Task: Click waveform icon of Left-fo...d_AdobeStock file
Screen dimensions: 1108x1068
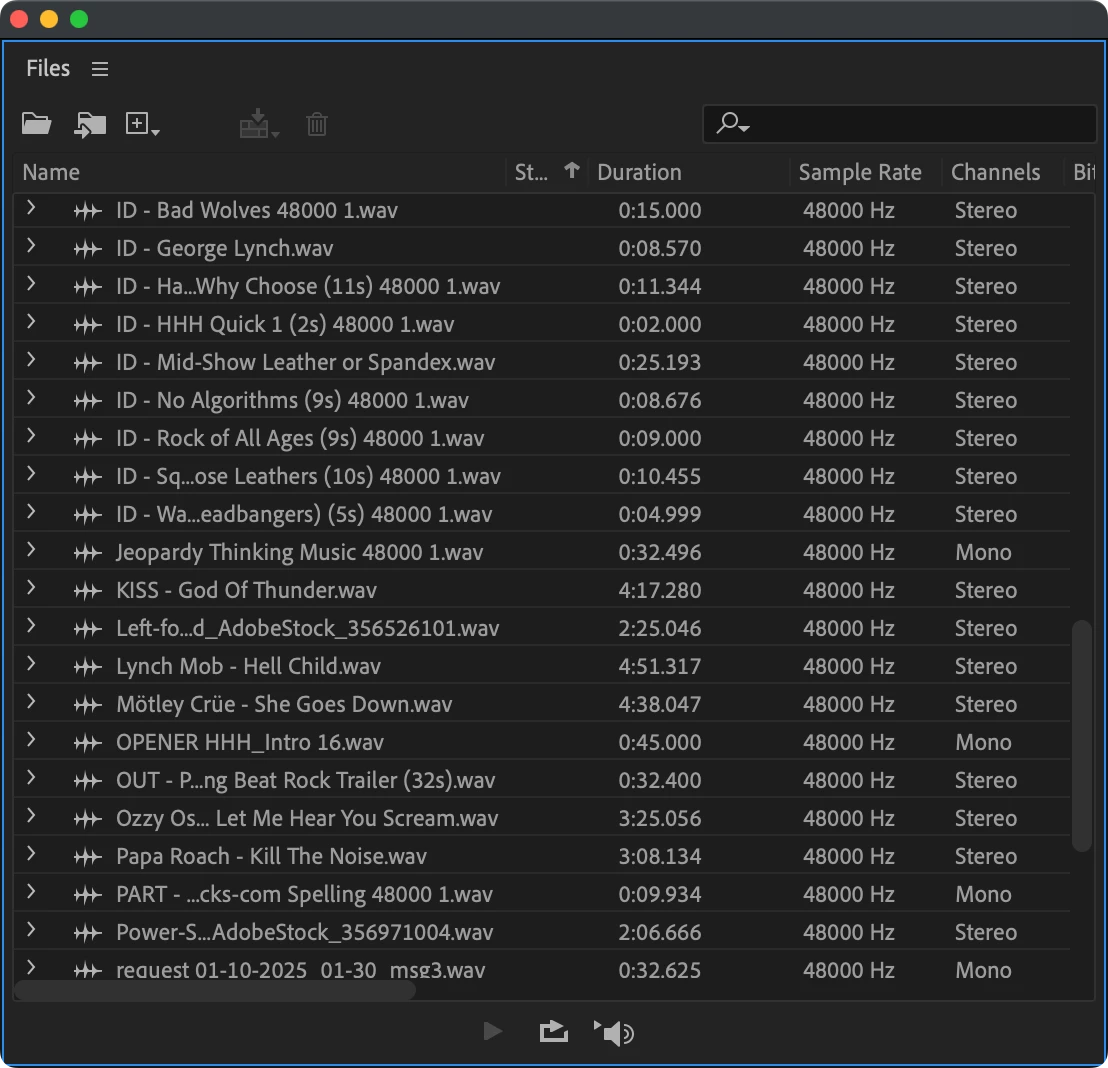Action: coord(88,629)
